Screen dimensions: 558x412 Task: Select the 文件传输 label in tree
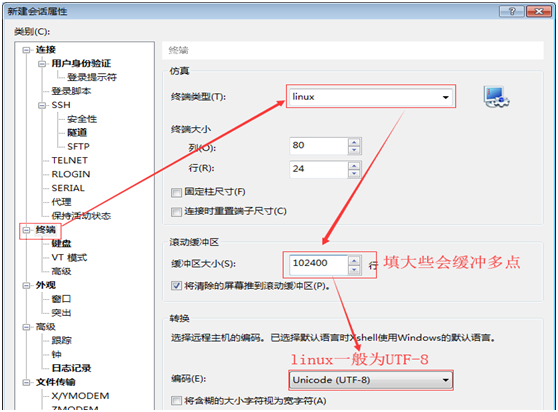coord(56,382)
